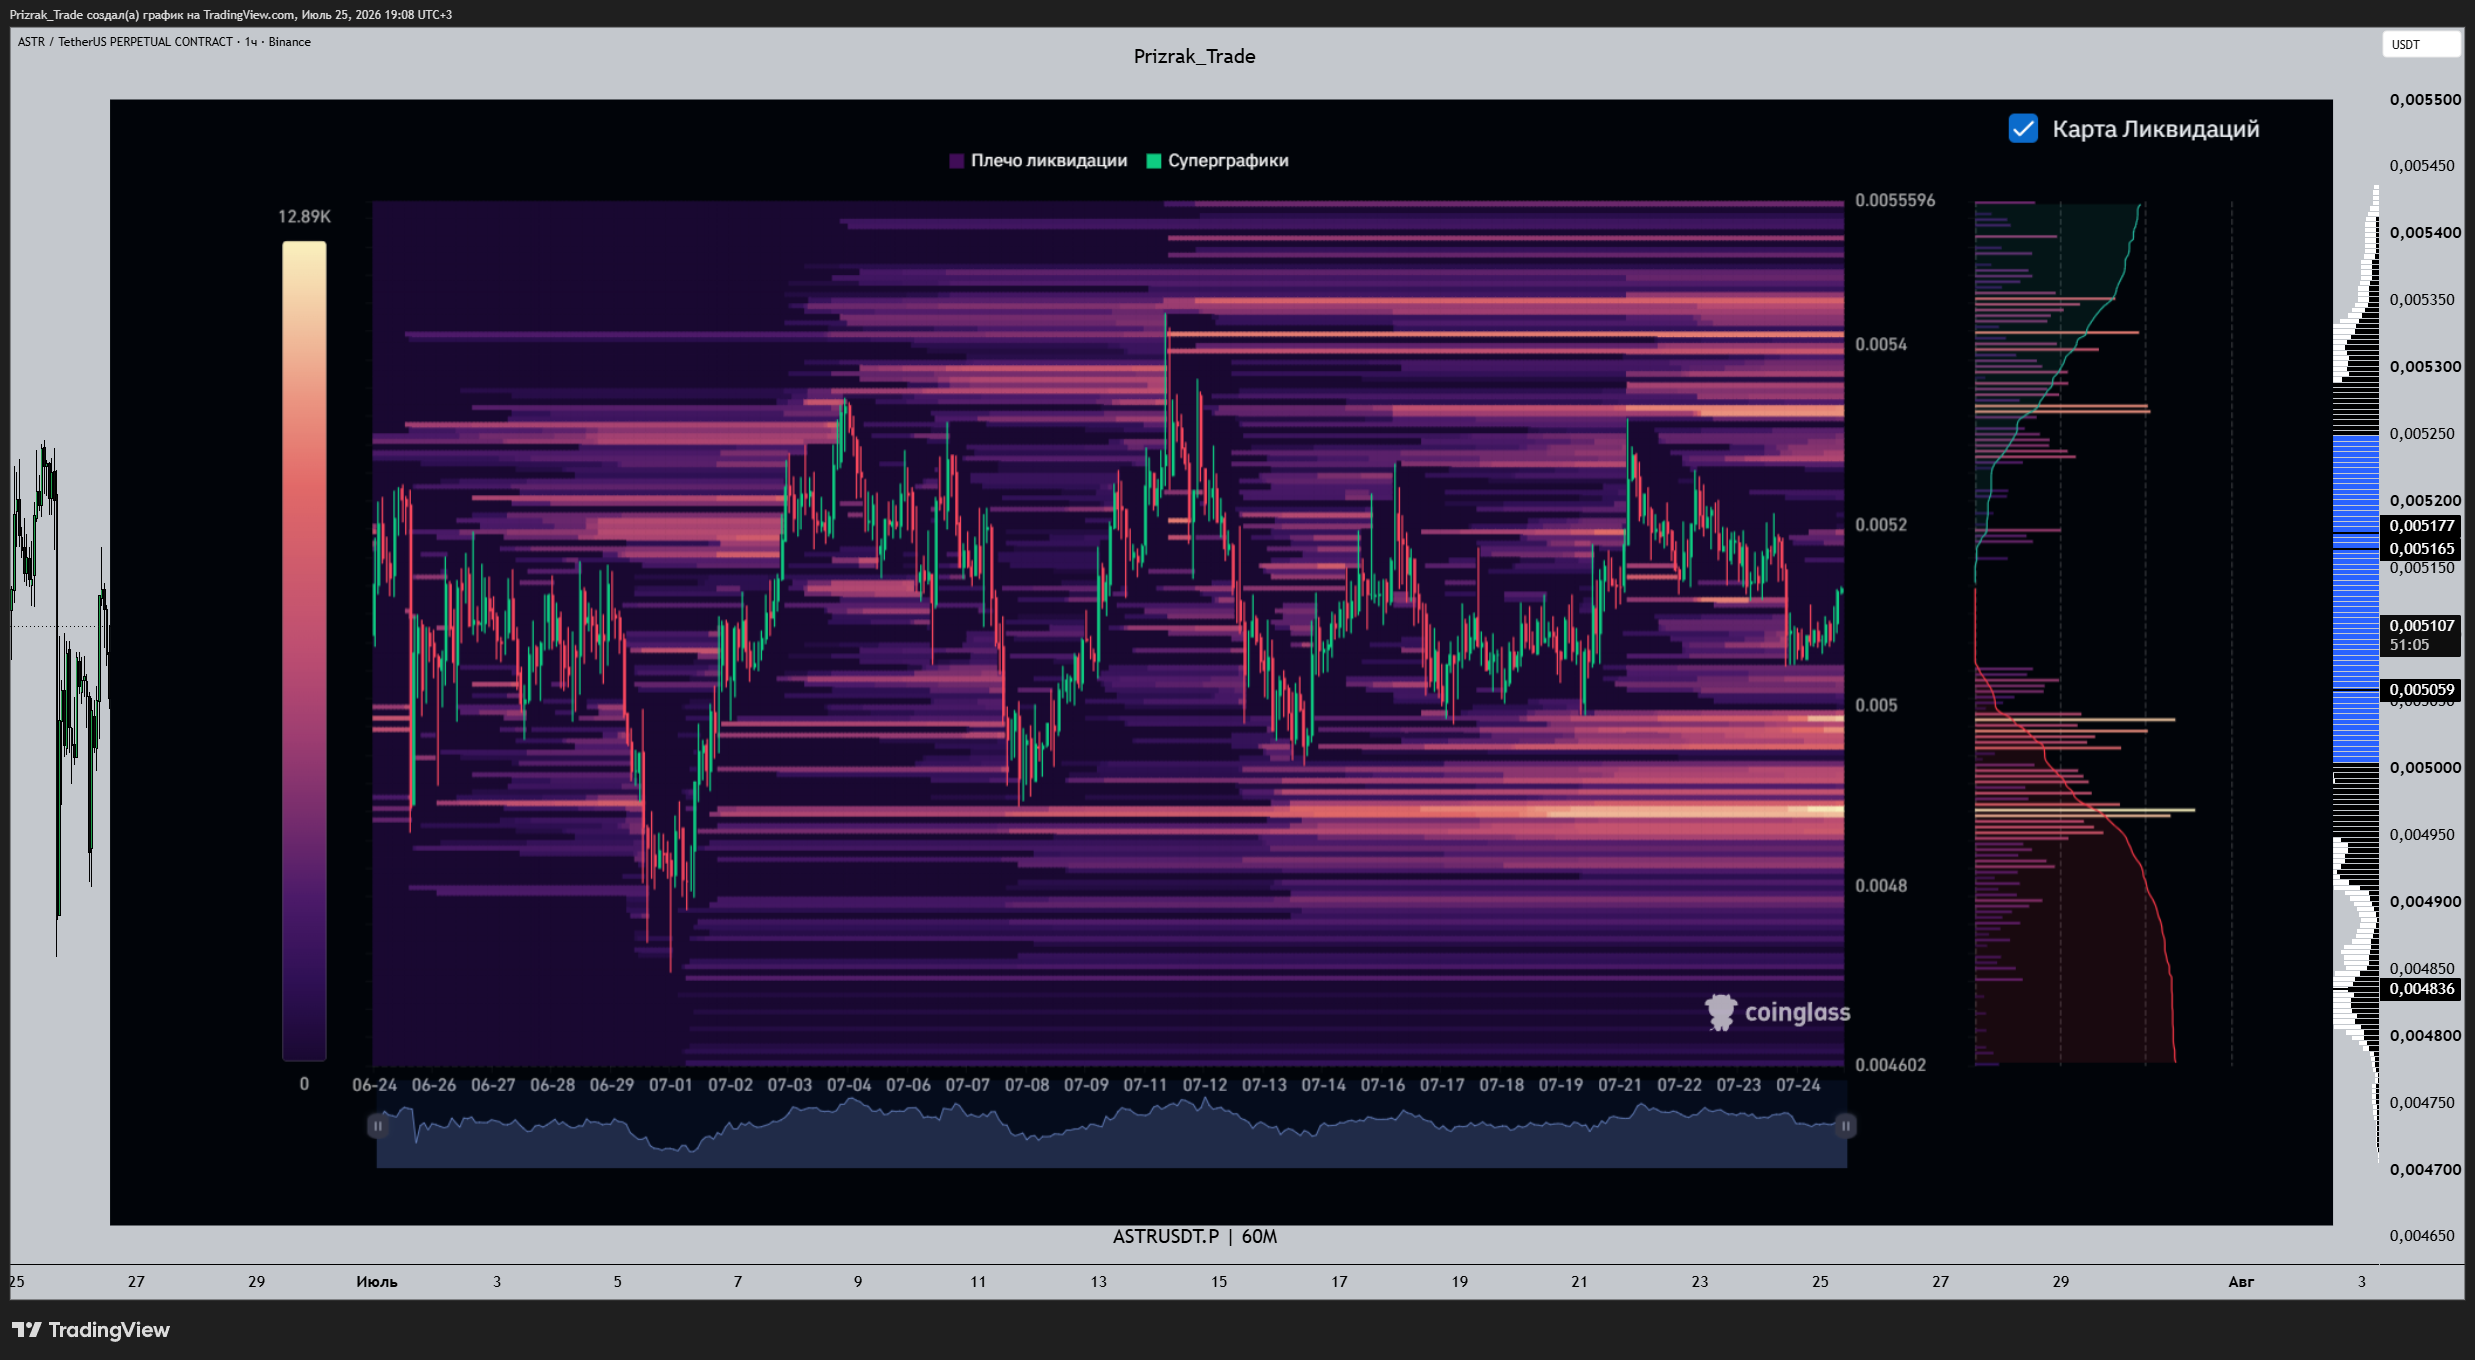Viewport: 2475px width, 1360px height.
Task: Click the coinglass logo
Action: [x=1778, y=1012]
